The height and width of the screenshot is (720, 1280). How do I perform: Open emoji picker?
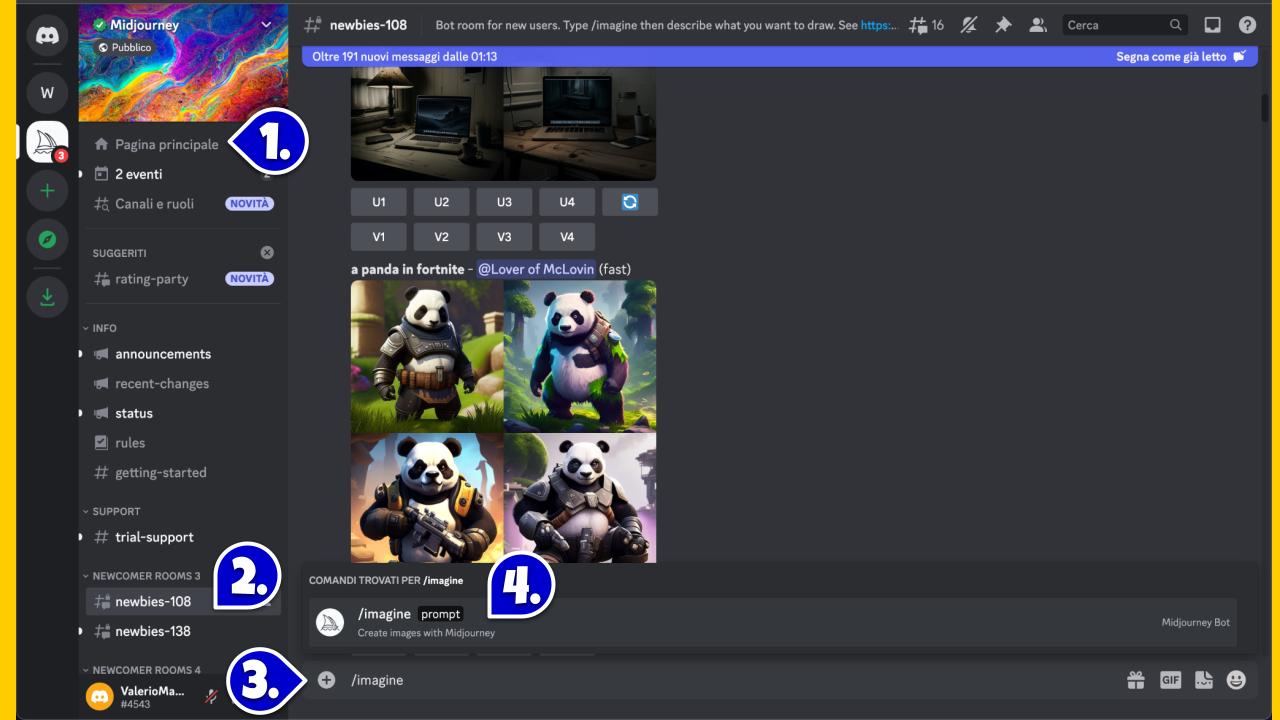1237,680
